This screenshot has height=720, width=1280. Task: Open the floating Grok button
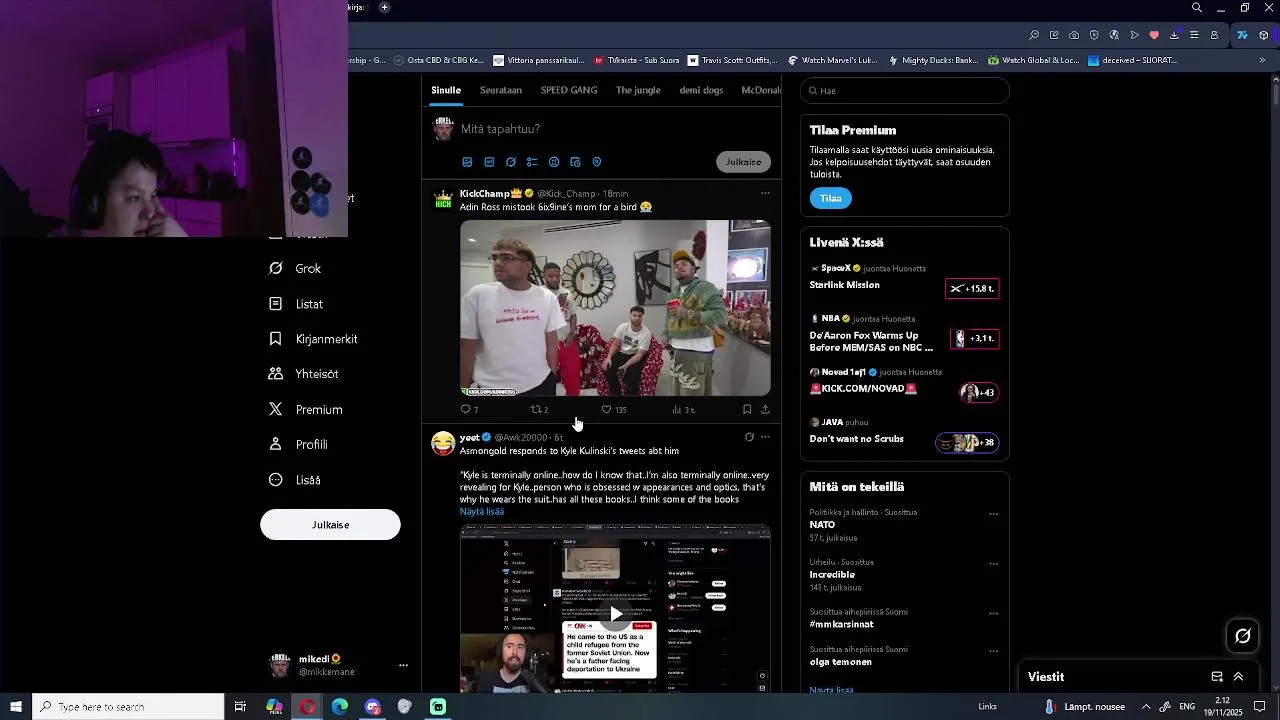point(1243,636)
